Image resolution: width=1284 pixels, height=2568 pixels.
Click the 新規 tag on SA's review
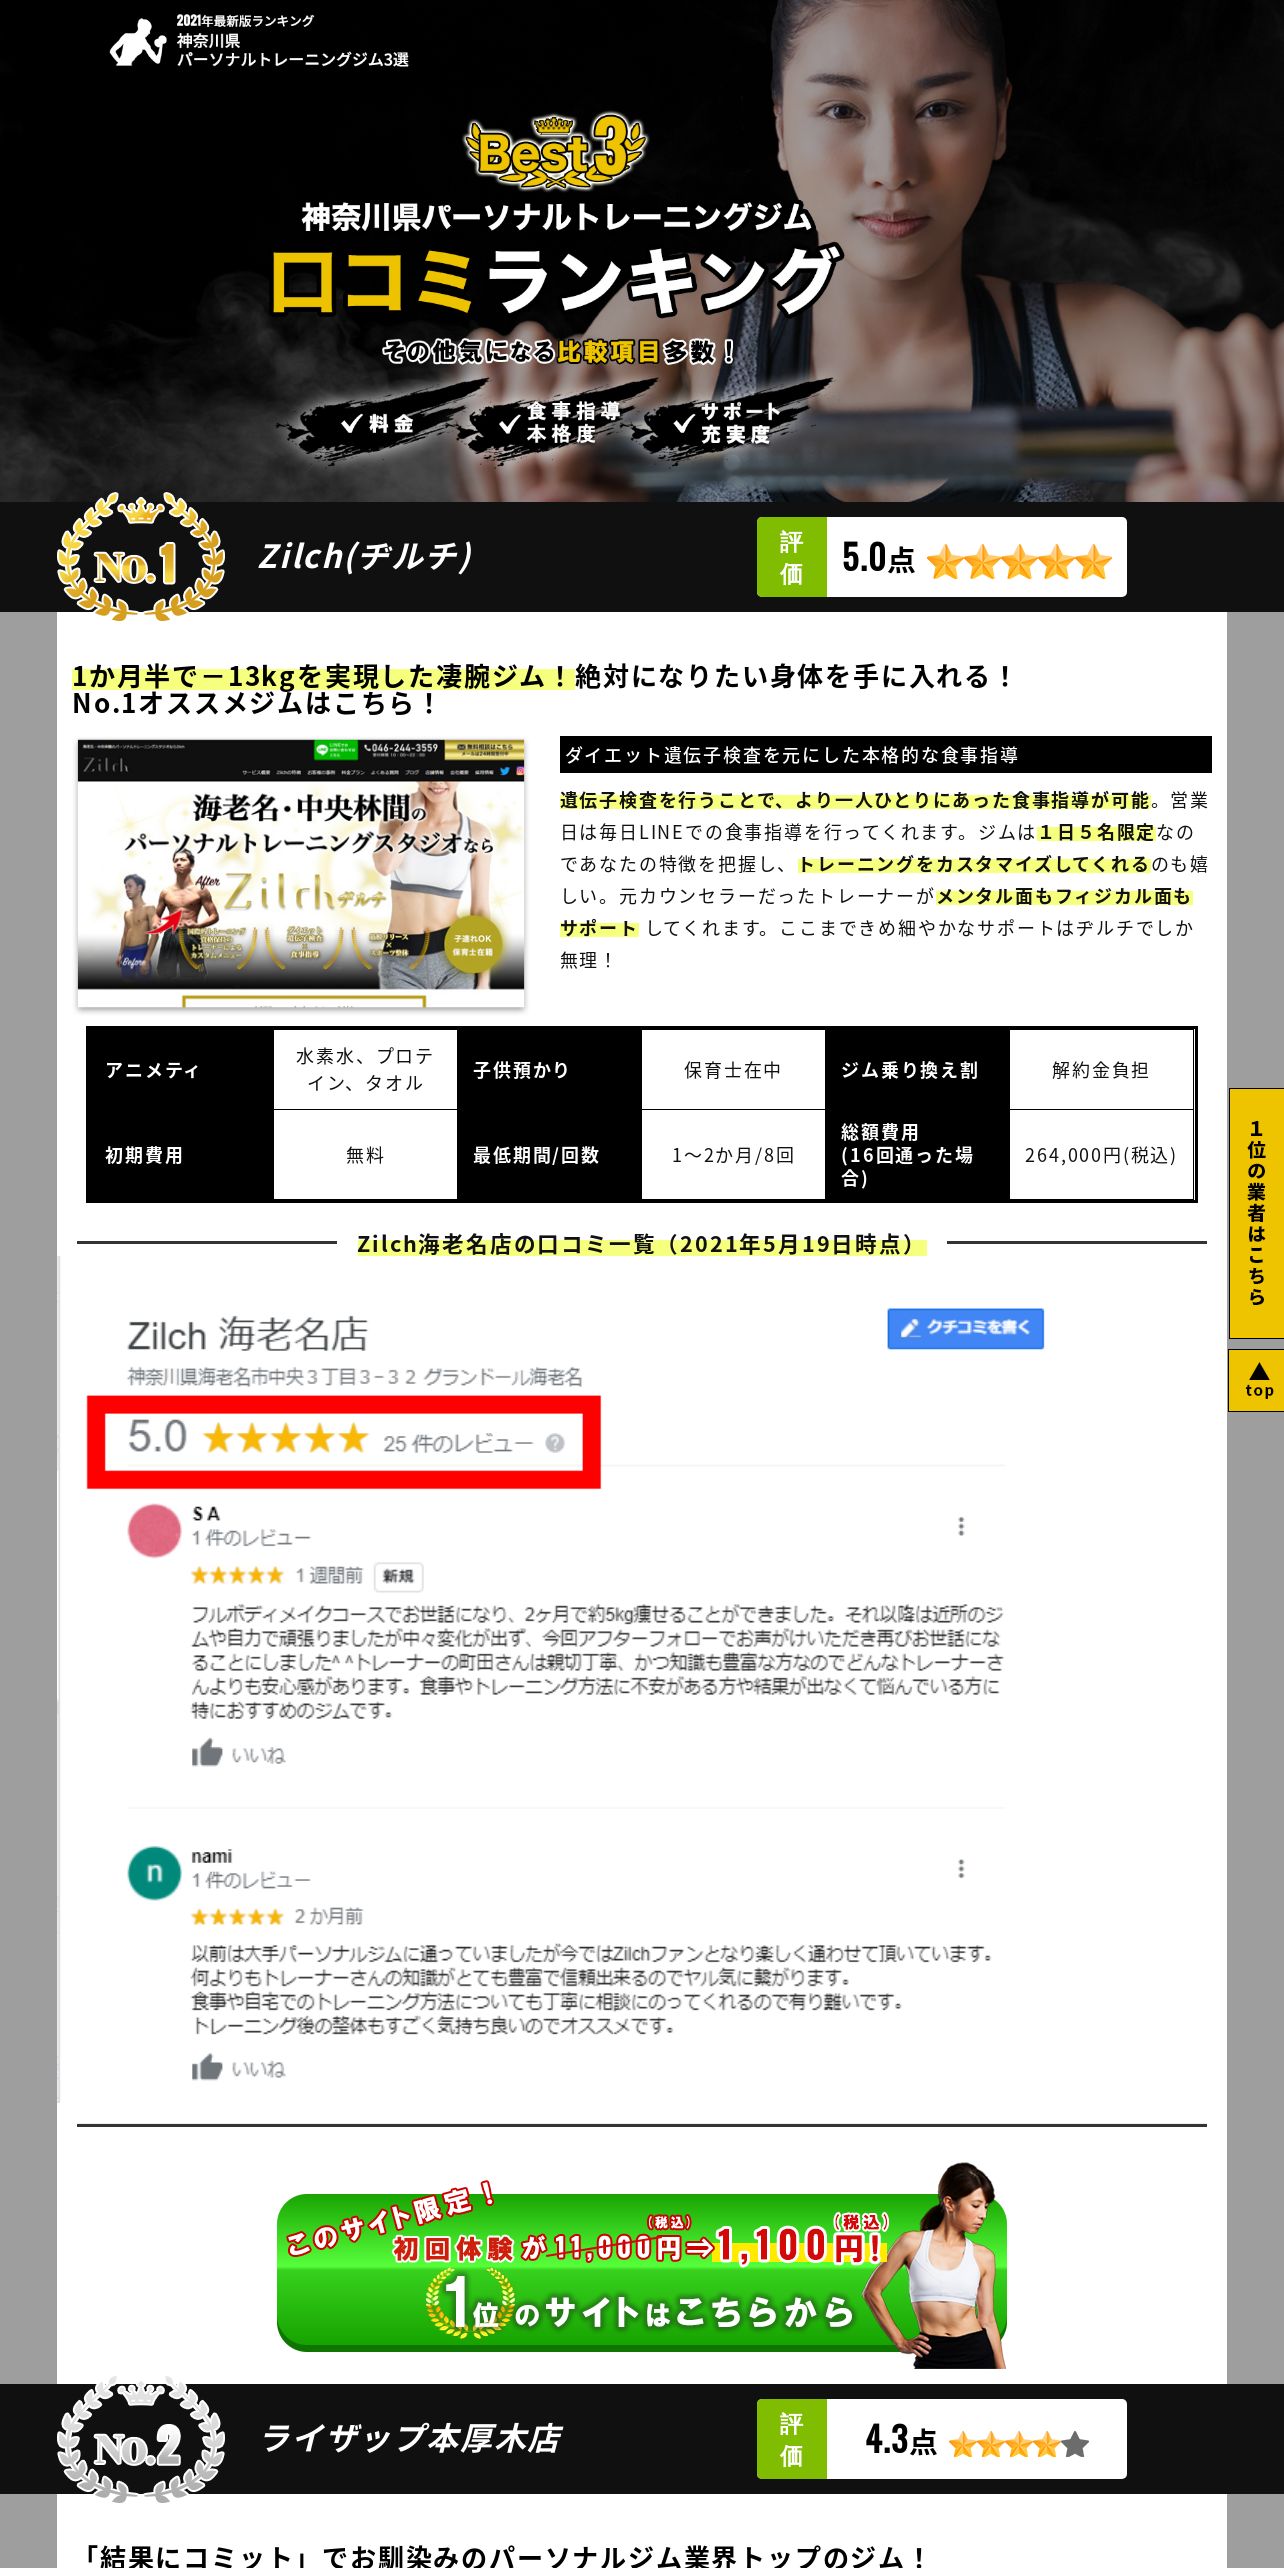click(x=398, y=1576)
